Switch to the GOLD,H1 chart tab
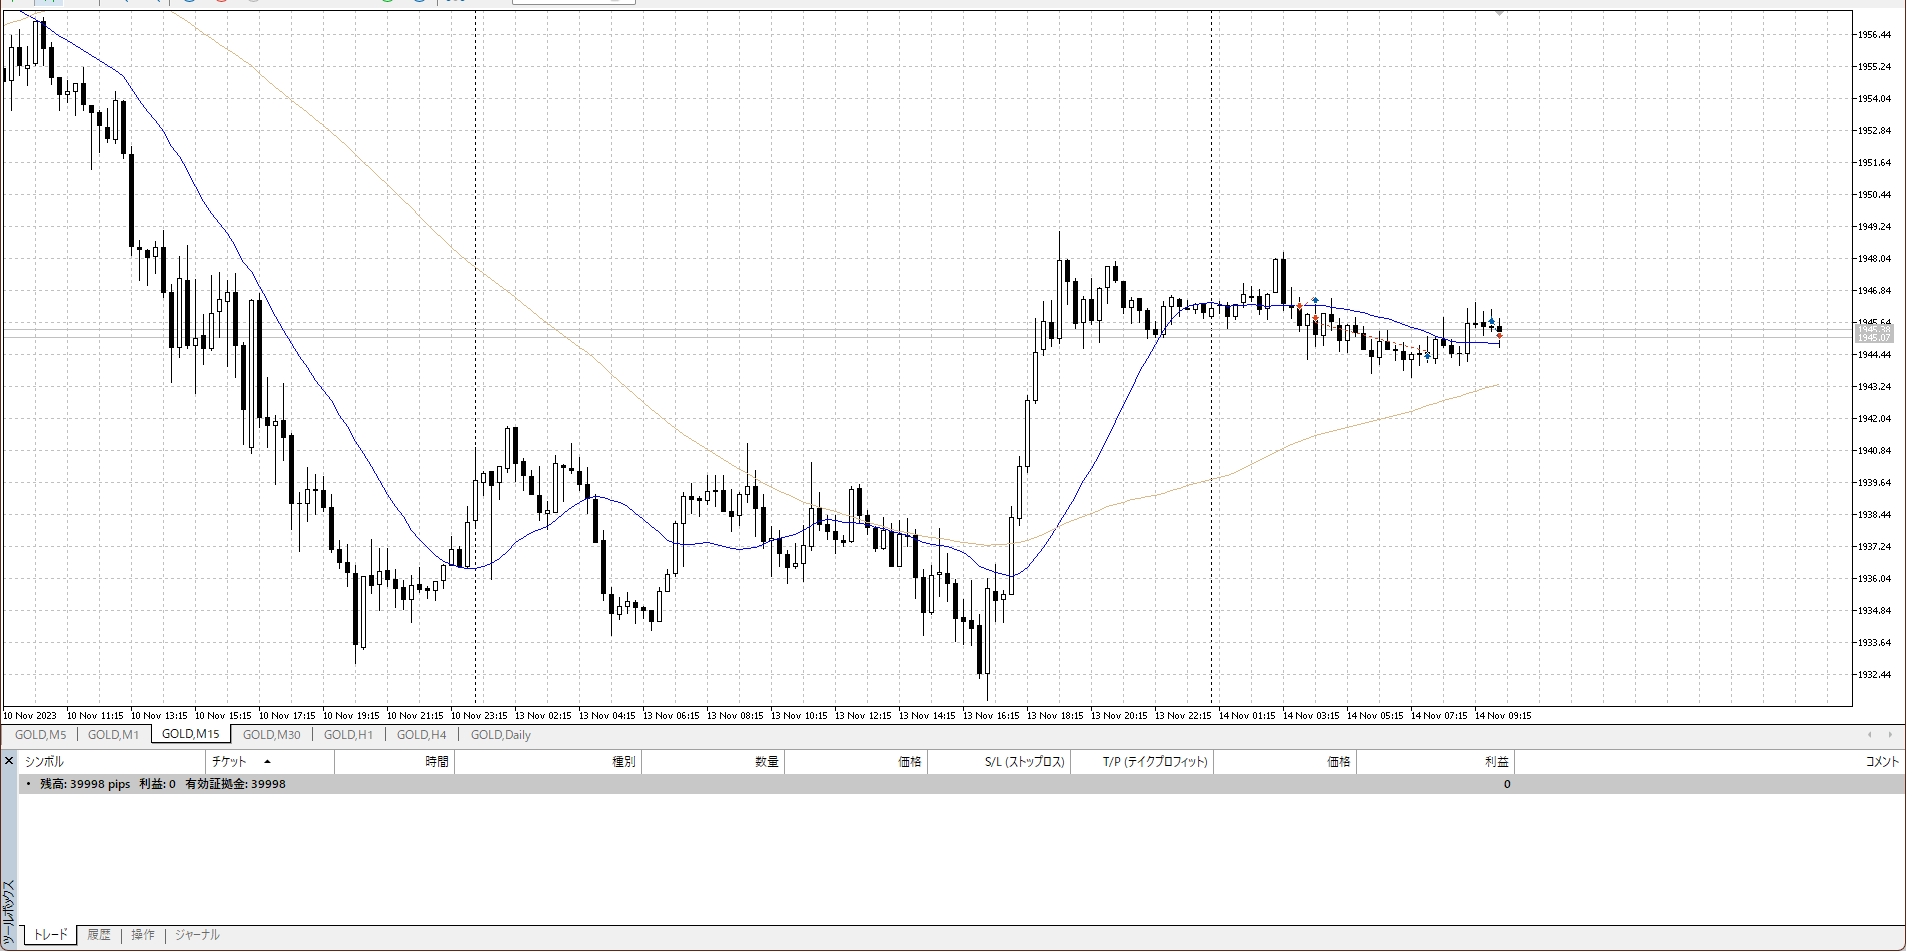 (348, 735)
